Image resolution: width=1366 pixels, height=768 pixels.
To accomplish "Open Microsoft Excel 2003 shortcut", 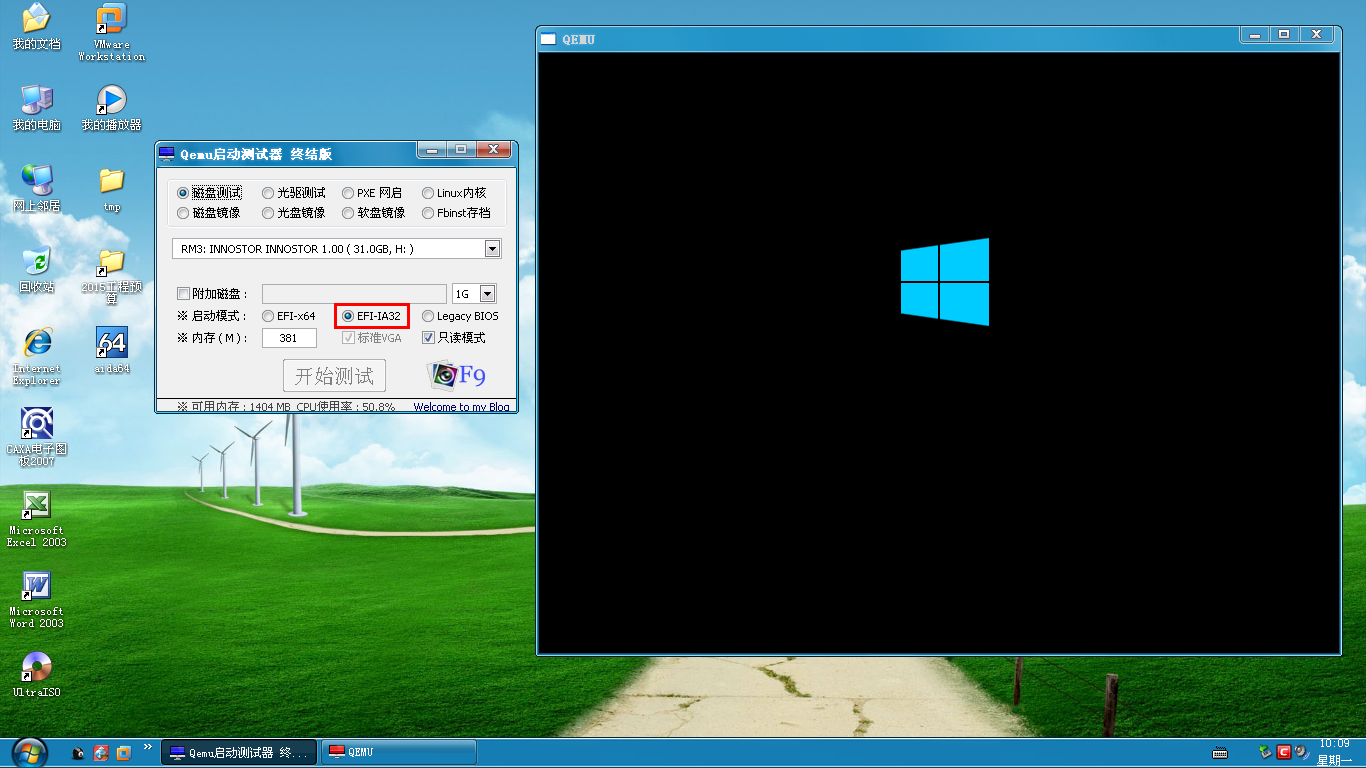I will point(36,519).
